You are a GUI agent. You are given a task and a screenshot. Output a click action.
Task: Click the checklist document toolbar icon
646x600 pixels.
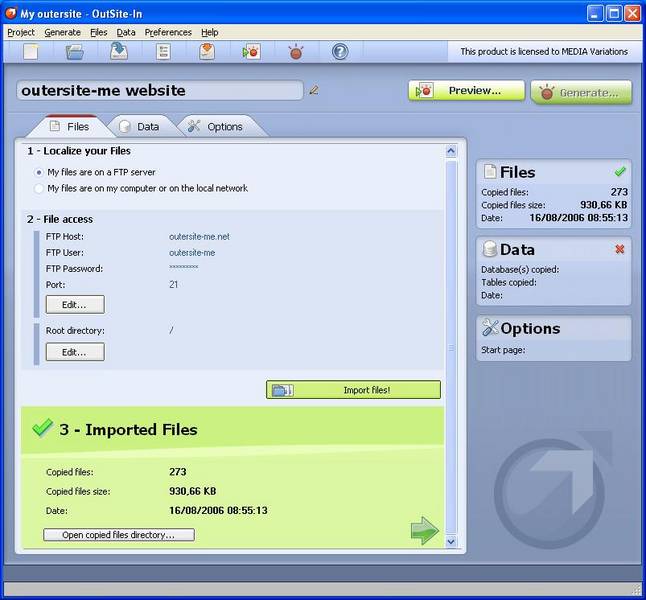pos(163,52)
